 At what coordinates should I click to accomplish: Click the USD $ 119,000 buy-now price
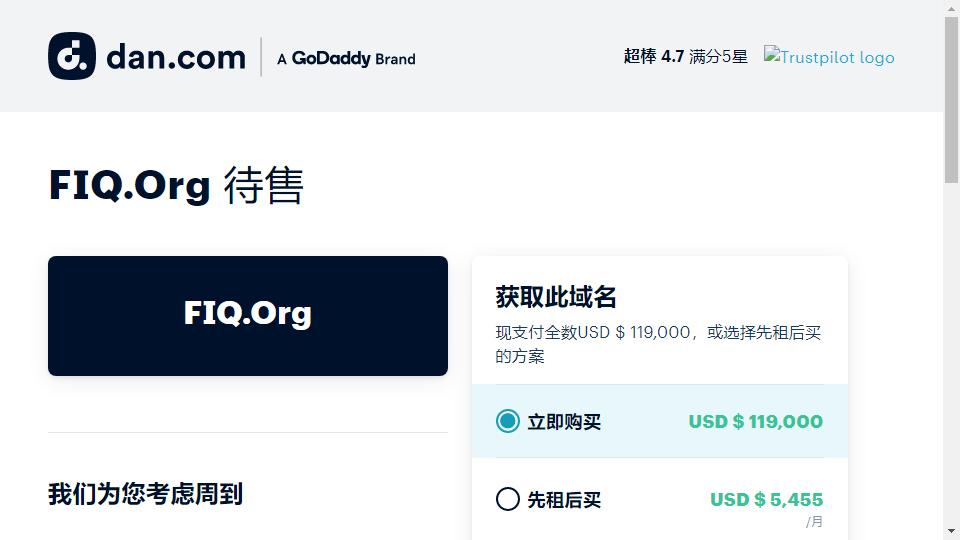[x=756, y=421]
